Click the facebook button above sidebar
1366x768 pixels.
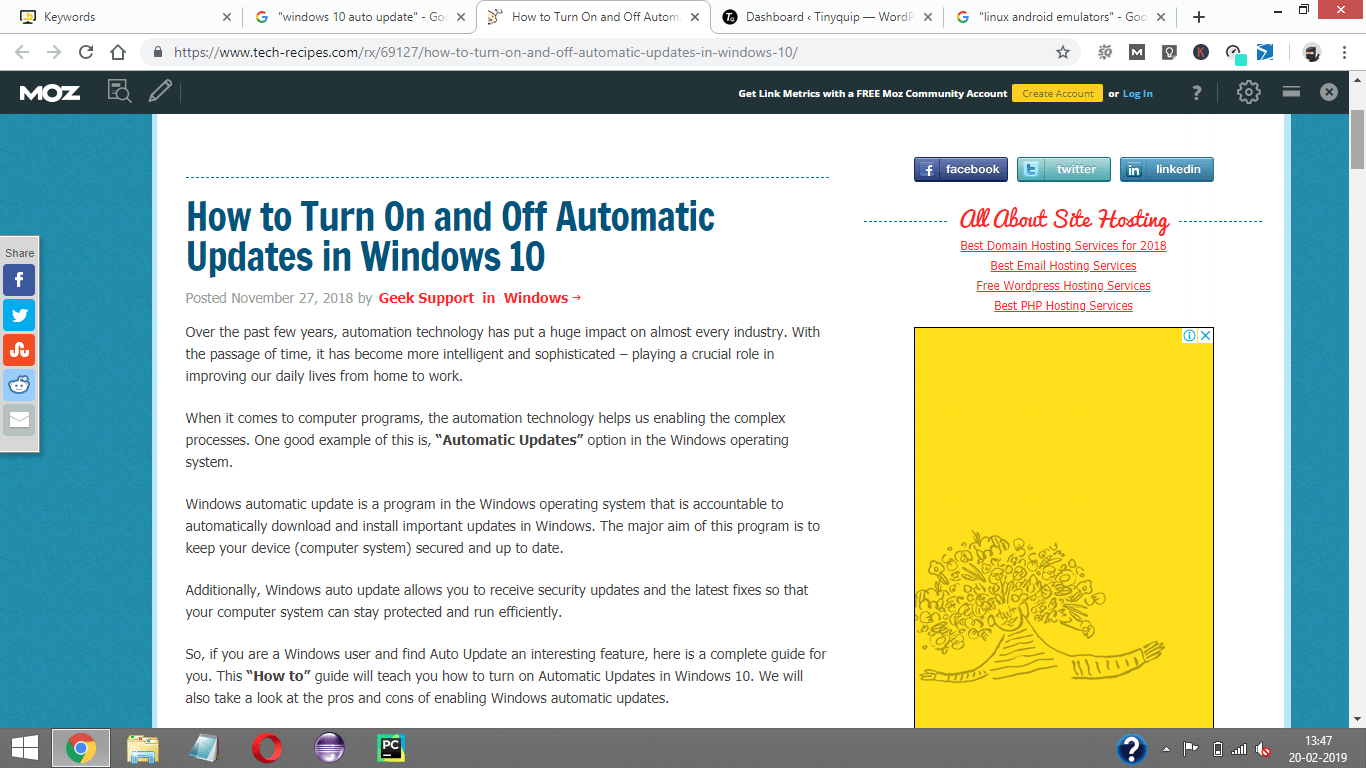[x=960, y=169]
